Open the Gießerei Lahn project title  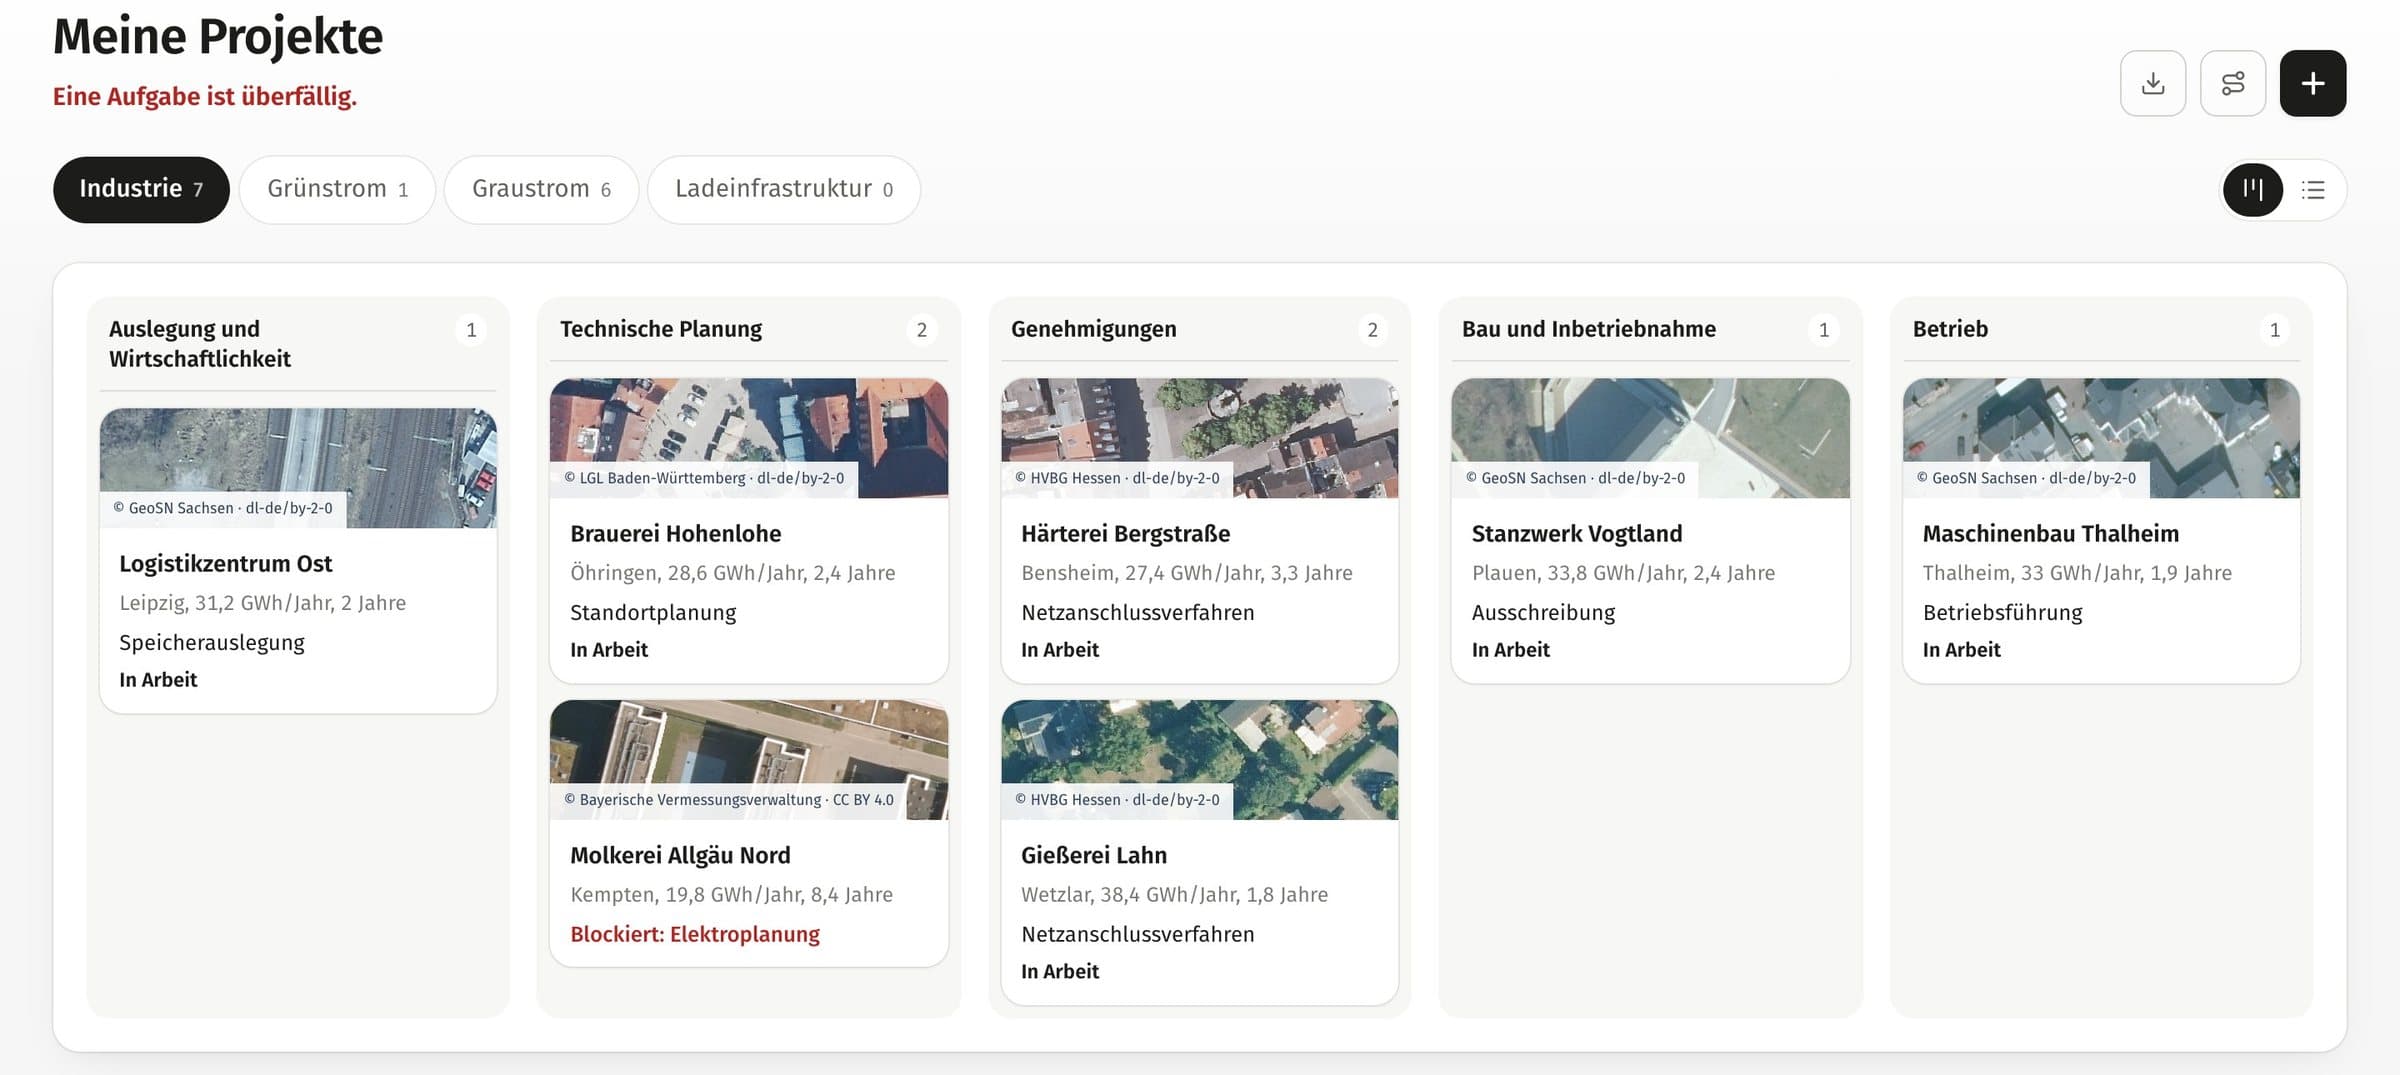coord(1094,855)
